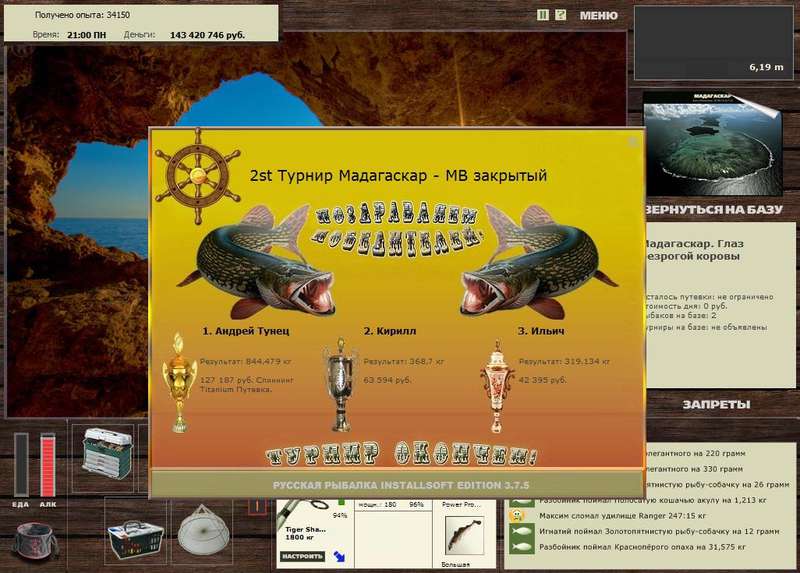Click the blue arrow next to НАСТРОИТЬ

coord(339,556)
